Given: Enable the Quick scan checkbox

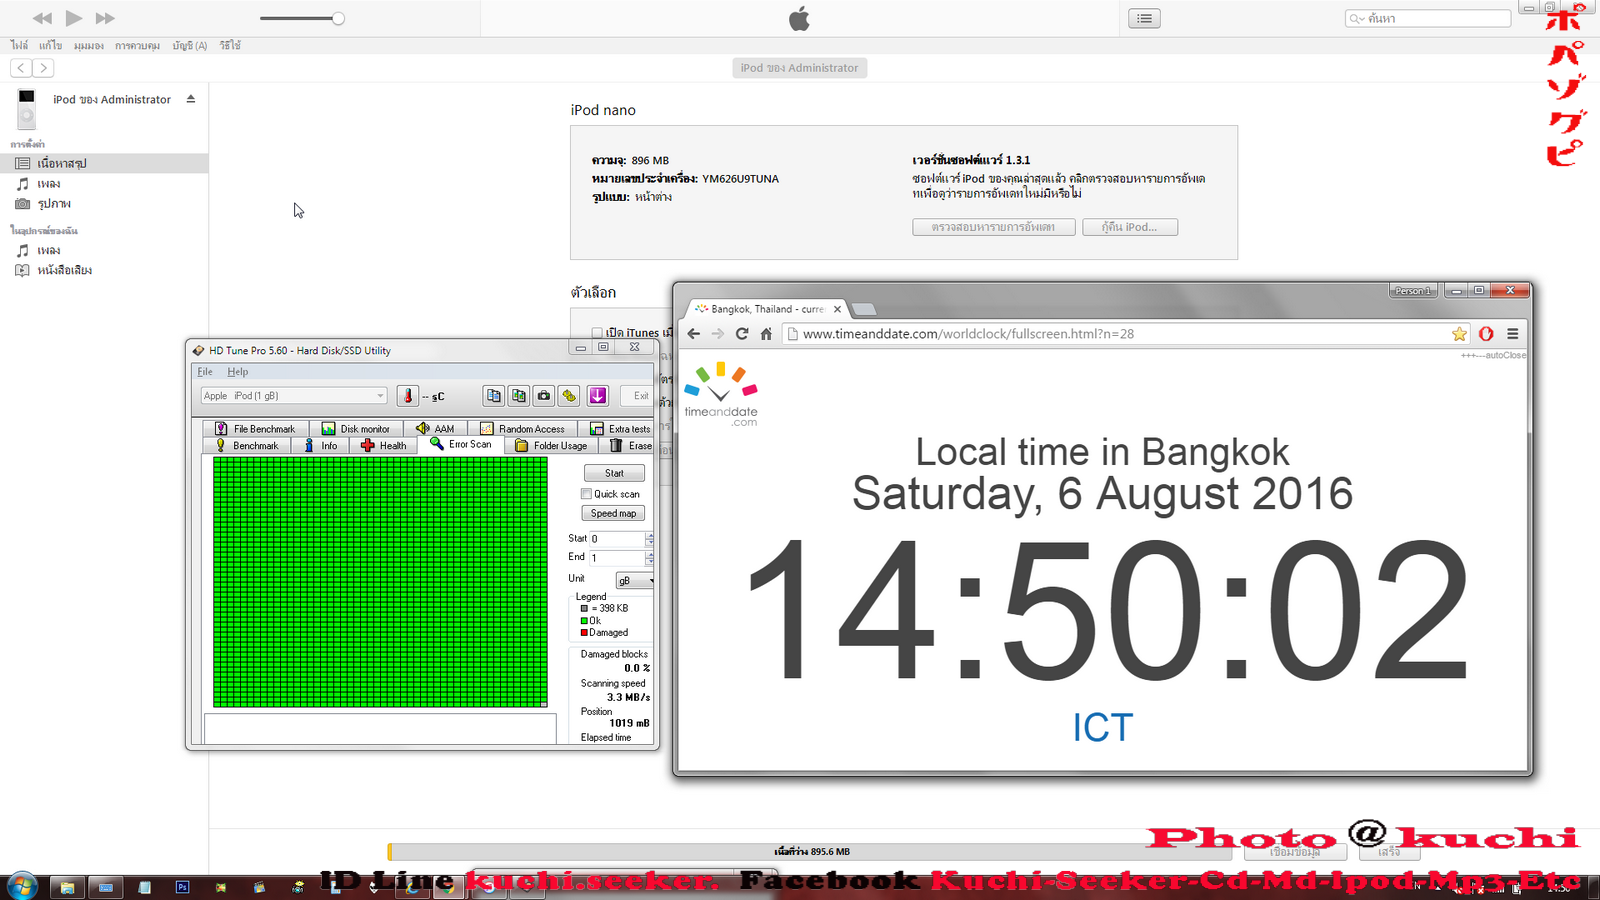Looking at the screenshot, I should [586, 494].
